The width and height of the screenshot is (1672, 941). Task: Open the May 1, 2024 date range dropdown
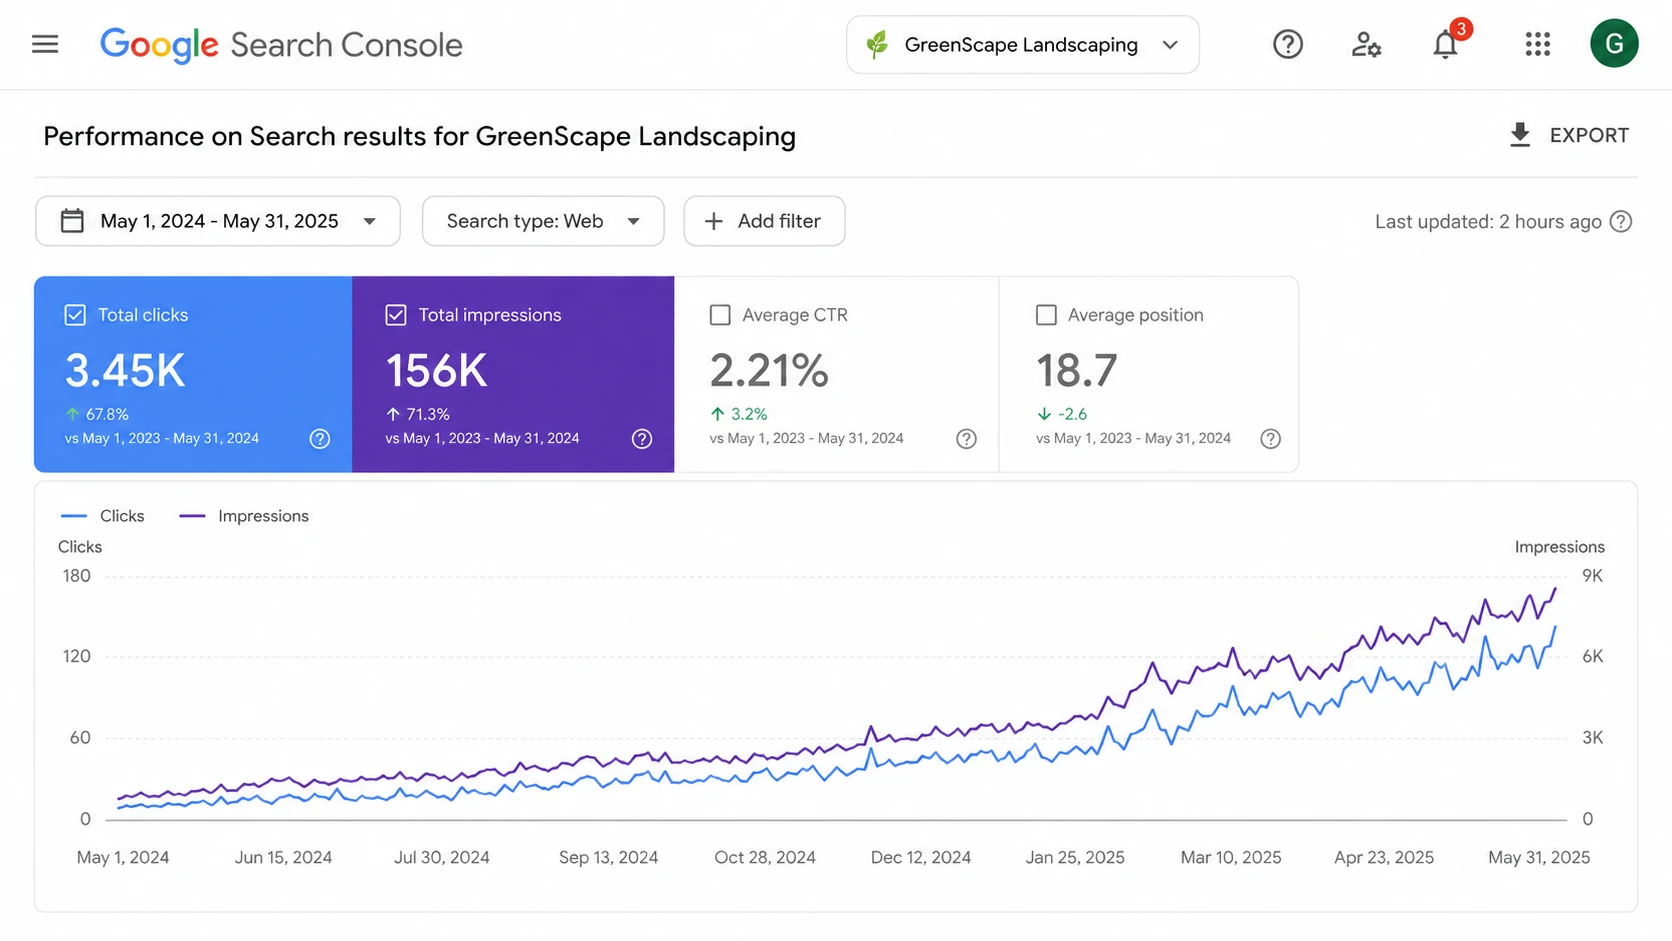(x=218, y=221)
